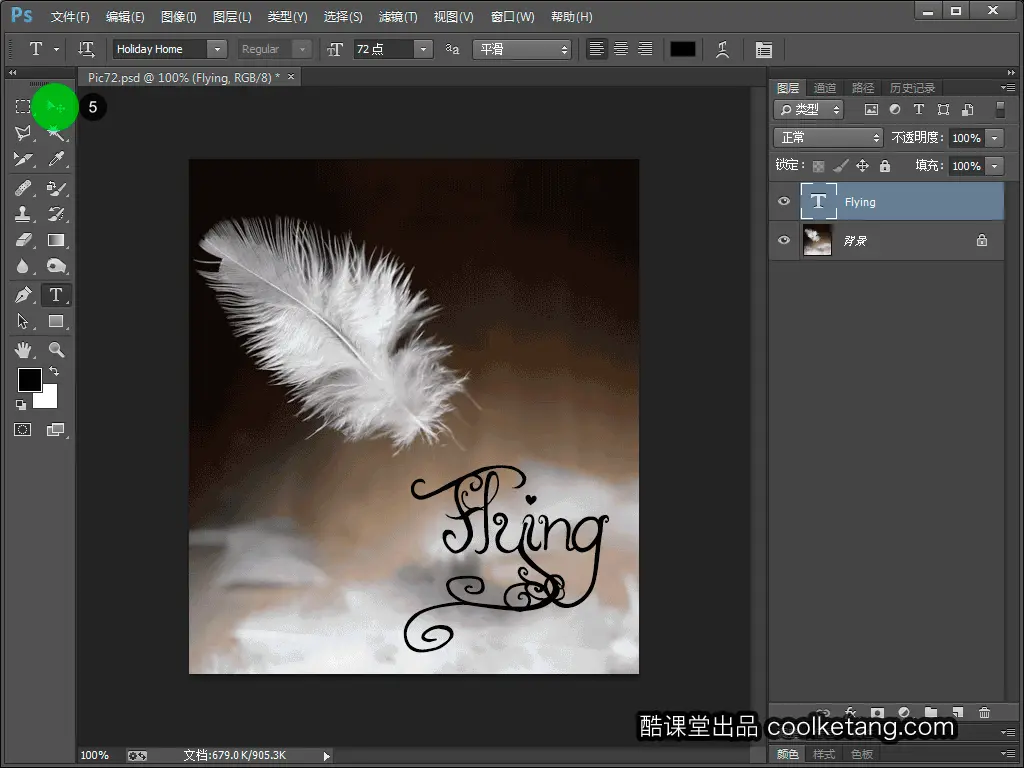Image resolution: width=1024 pixels, height=768 pixels.
Task: Hide the Flying text layer
Action: 784,201
